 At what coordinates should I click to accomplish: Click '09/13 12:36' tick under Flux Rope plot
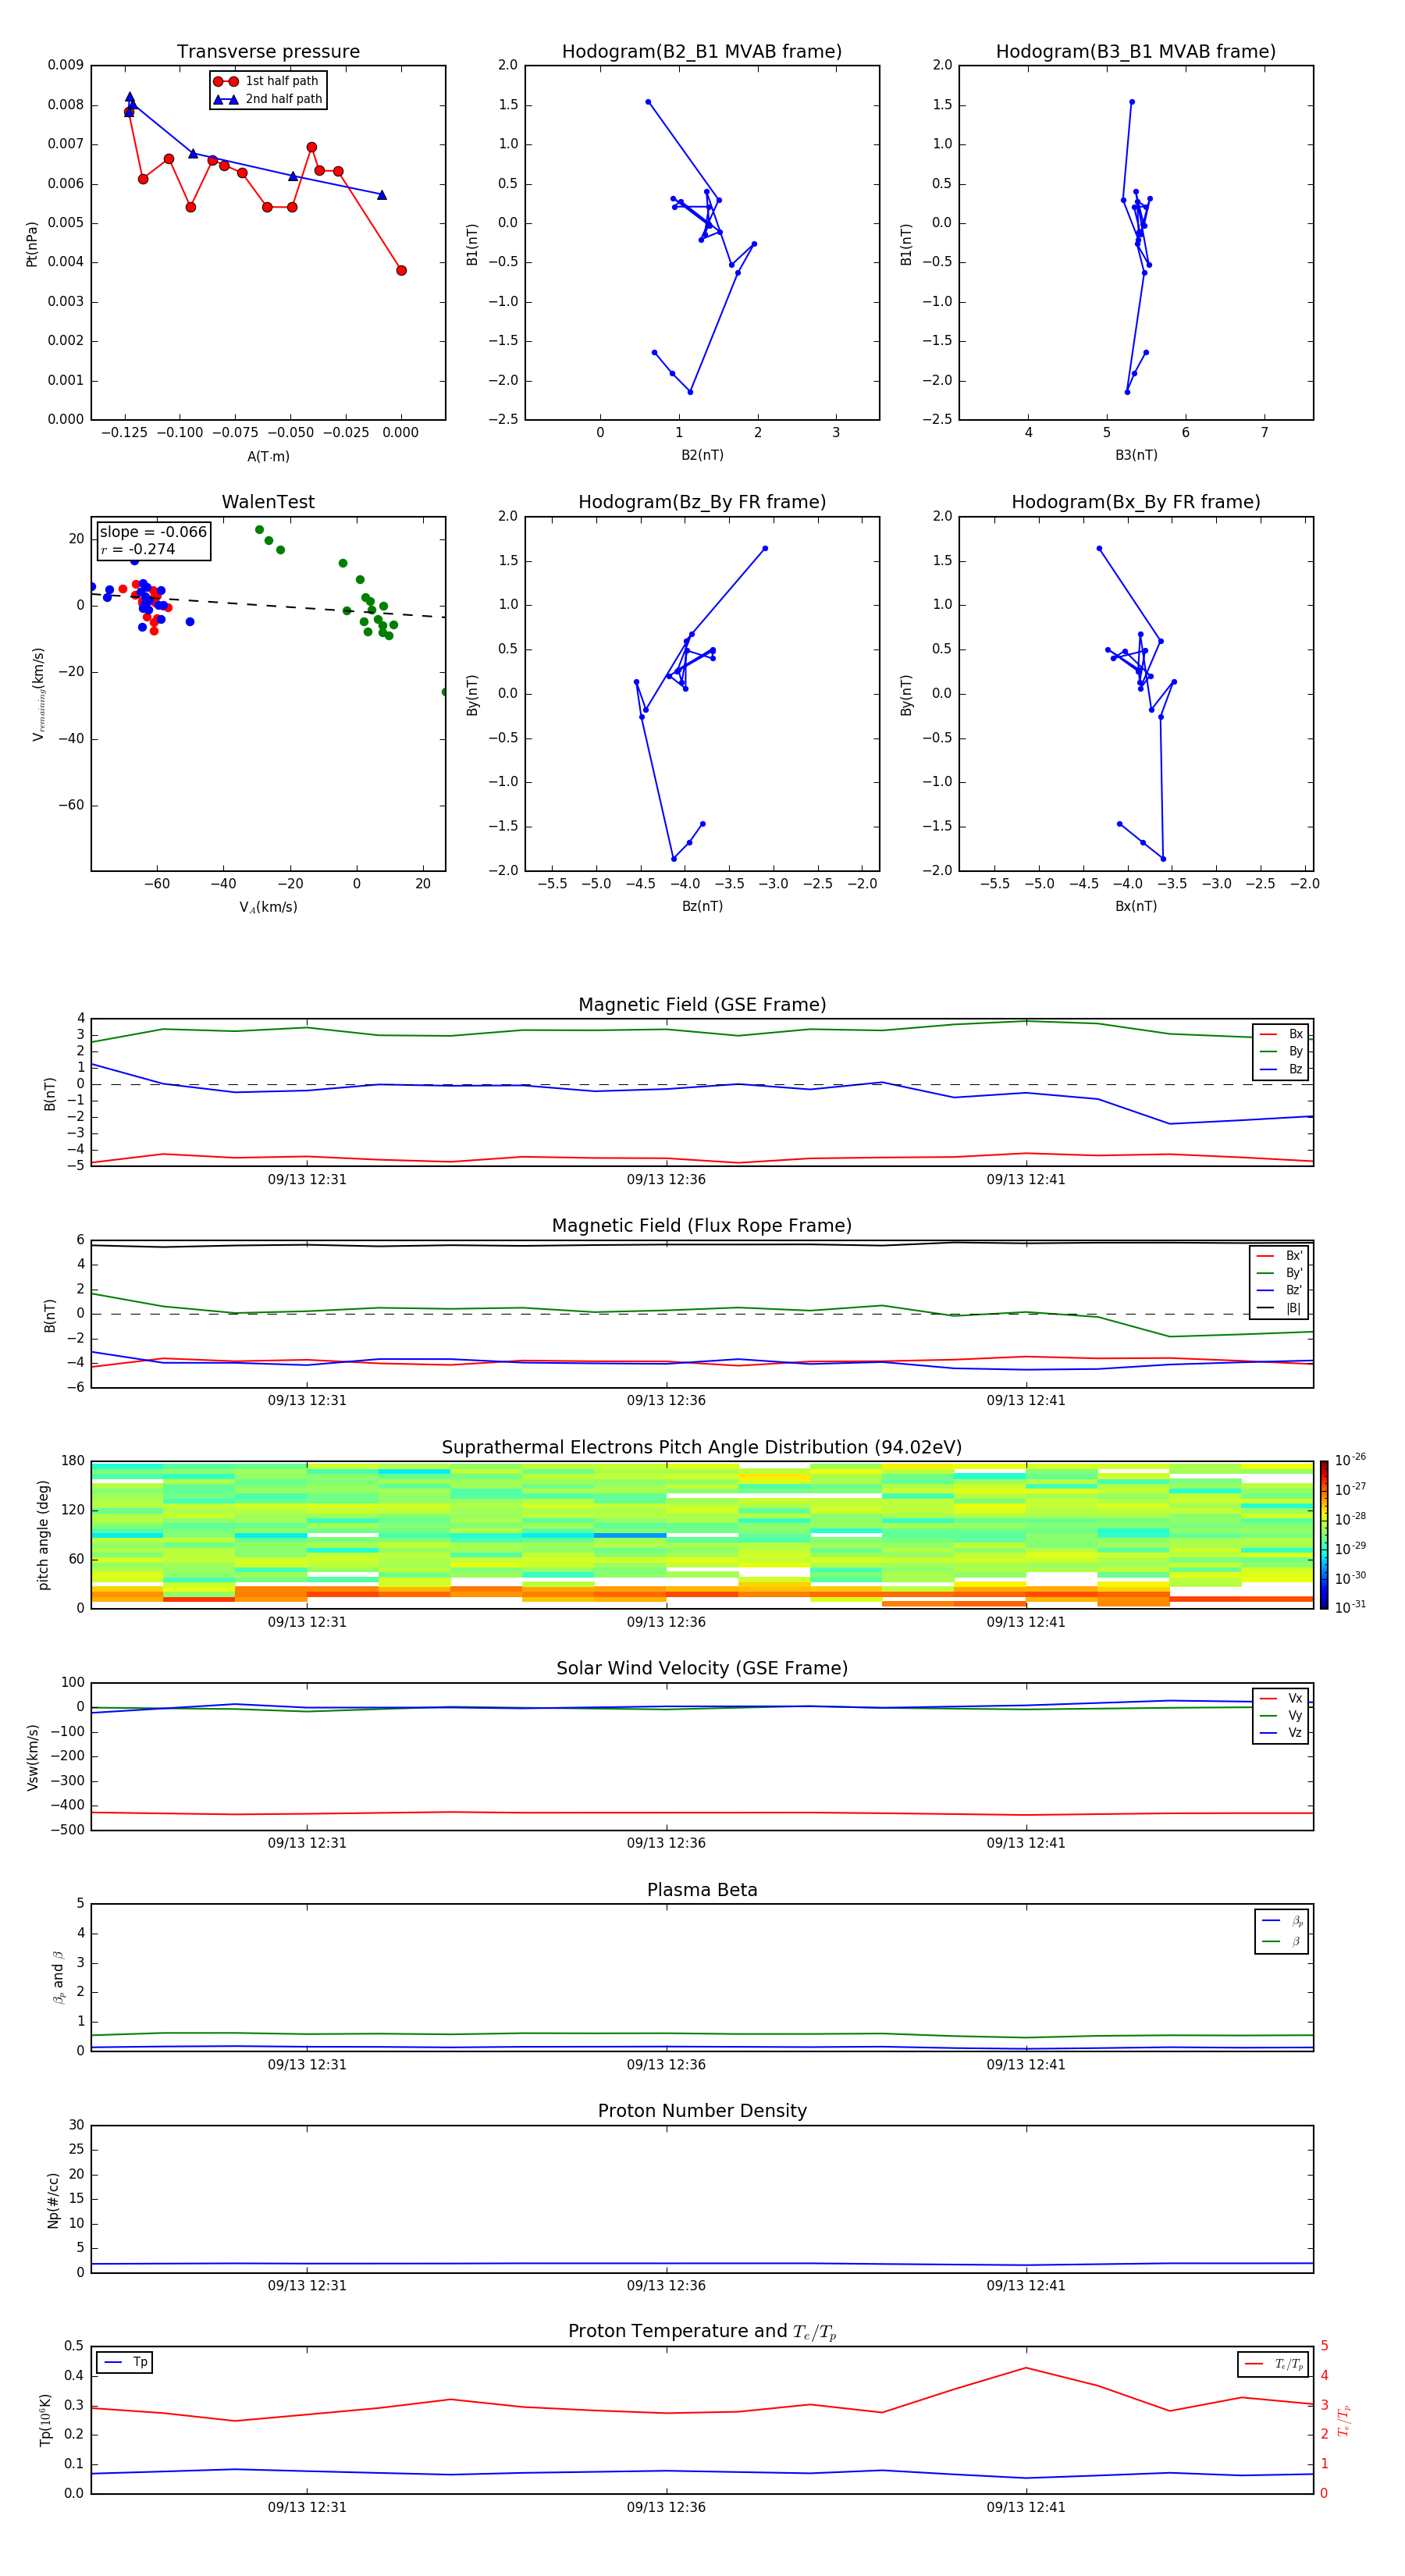666,1401
